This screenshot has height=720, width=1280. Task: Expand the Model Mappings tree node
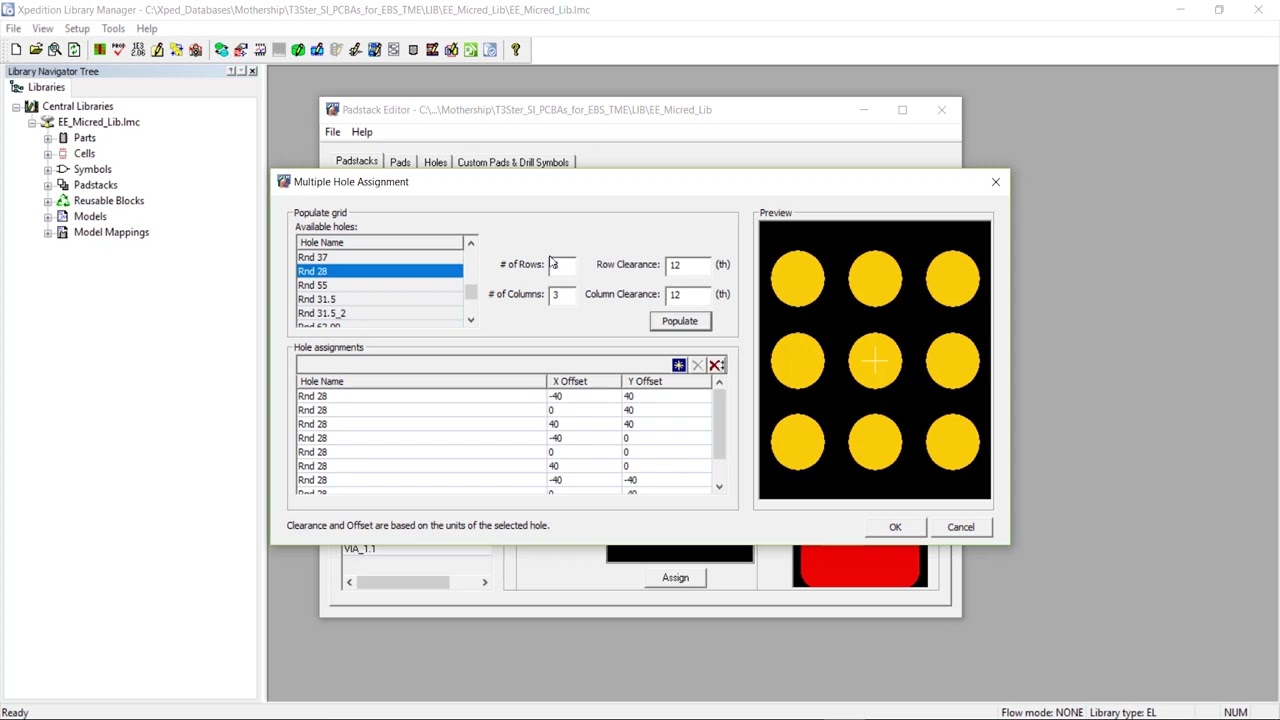click(48, 232)
